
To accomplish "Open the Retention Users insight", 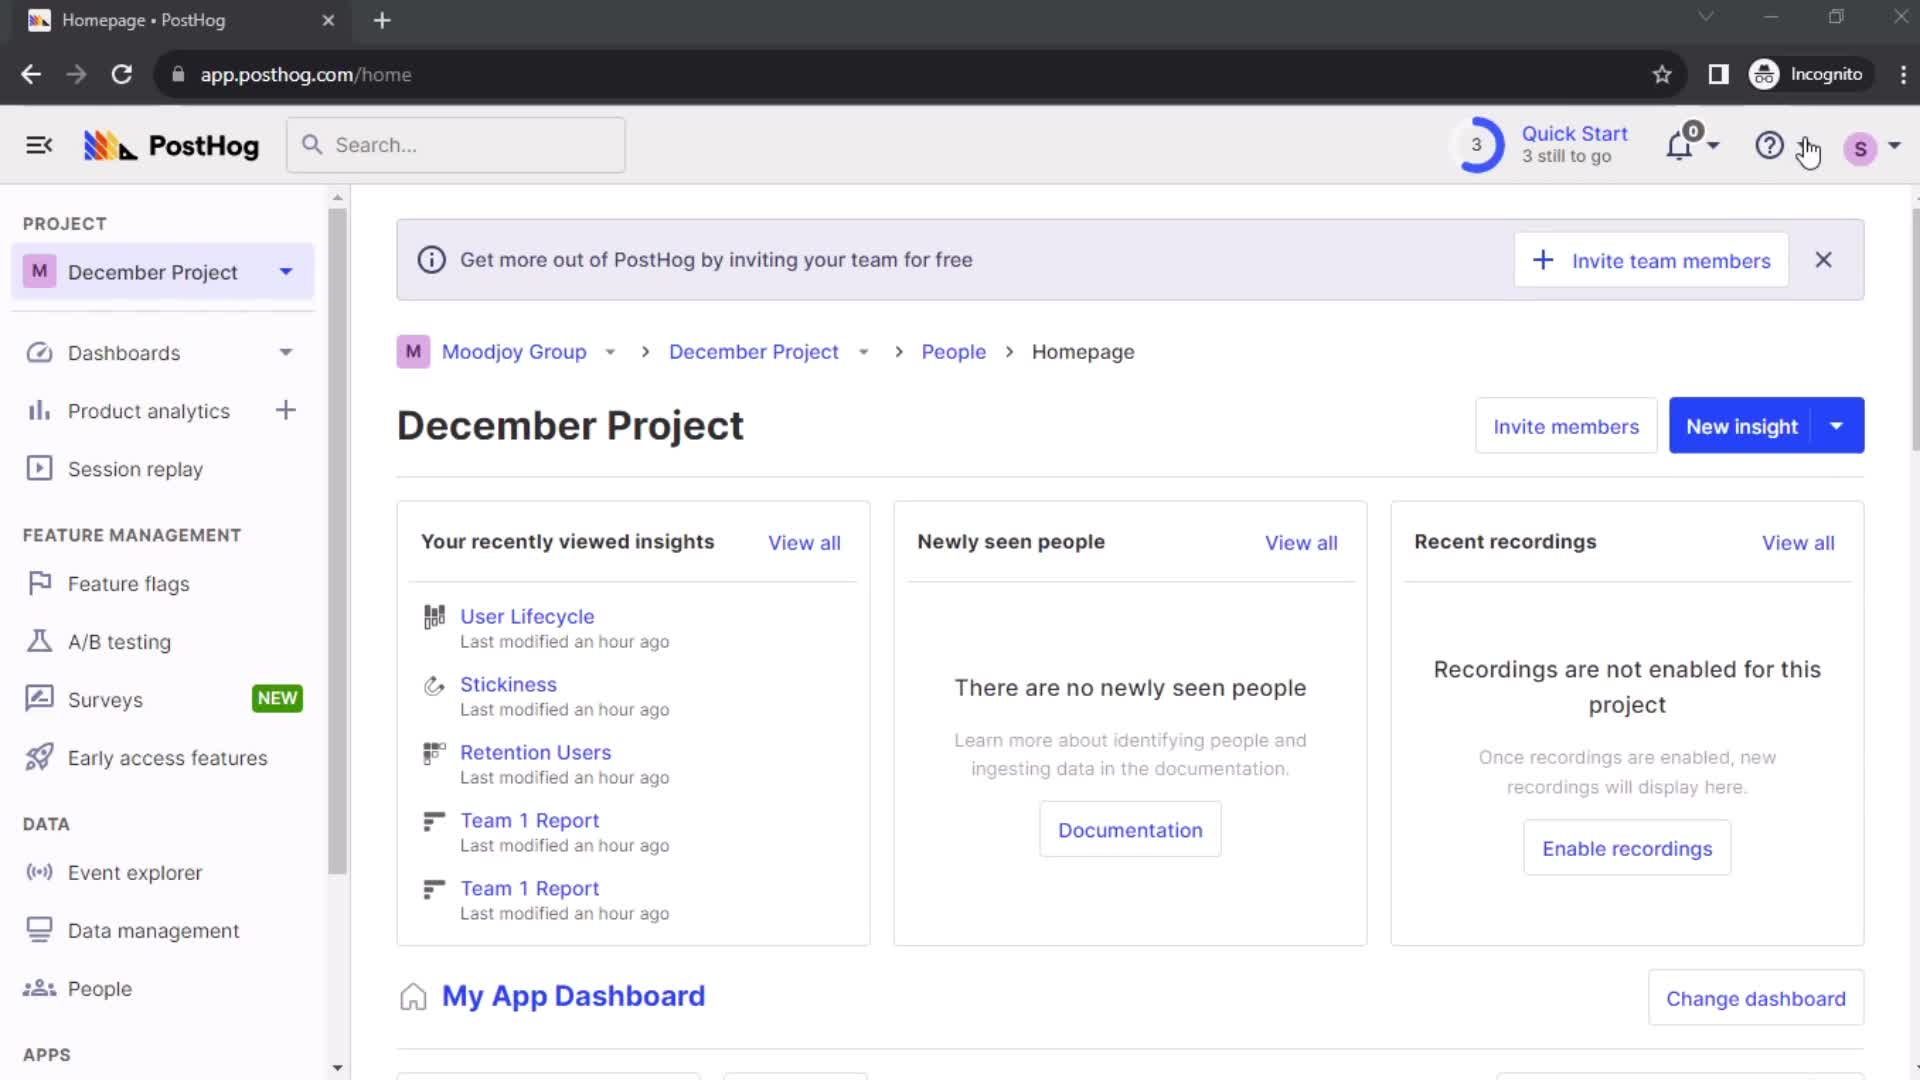I will coord(535,753).
